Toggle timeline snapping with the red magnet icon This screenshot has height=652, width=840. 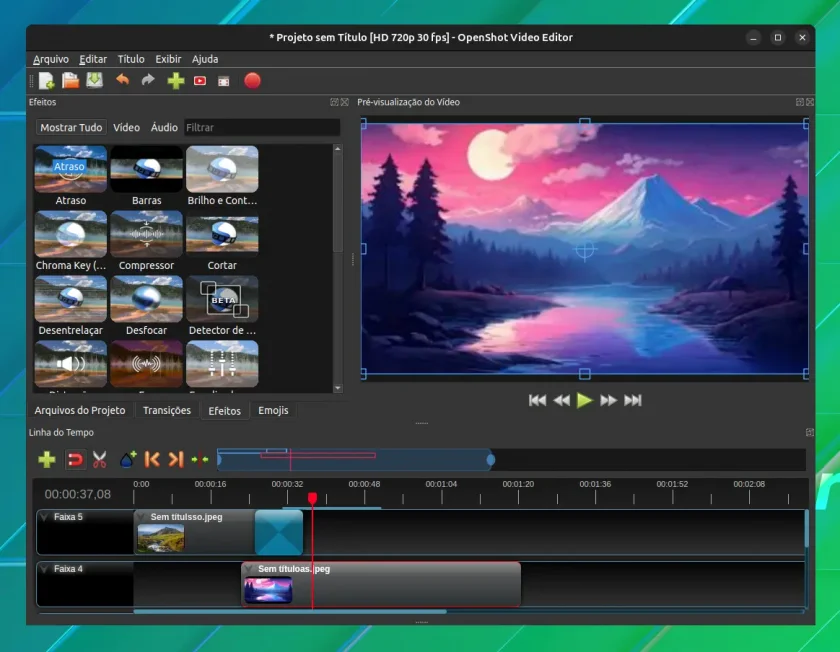[x=75, y=460]
